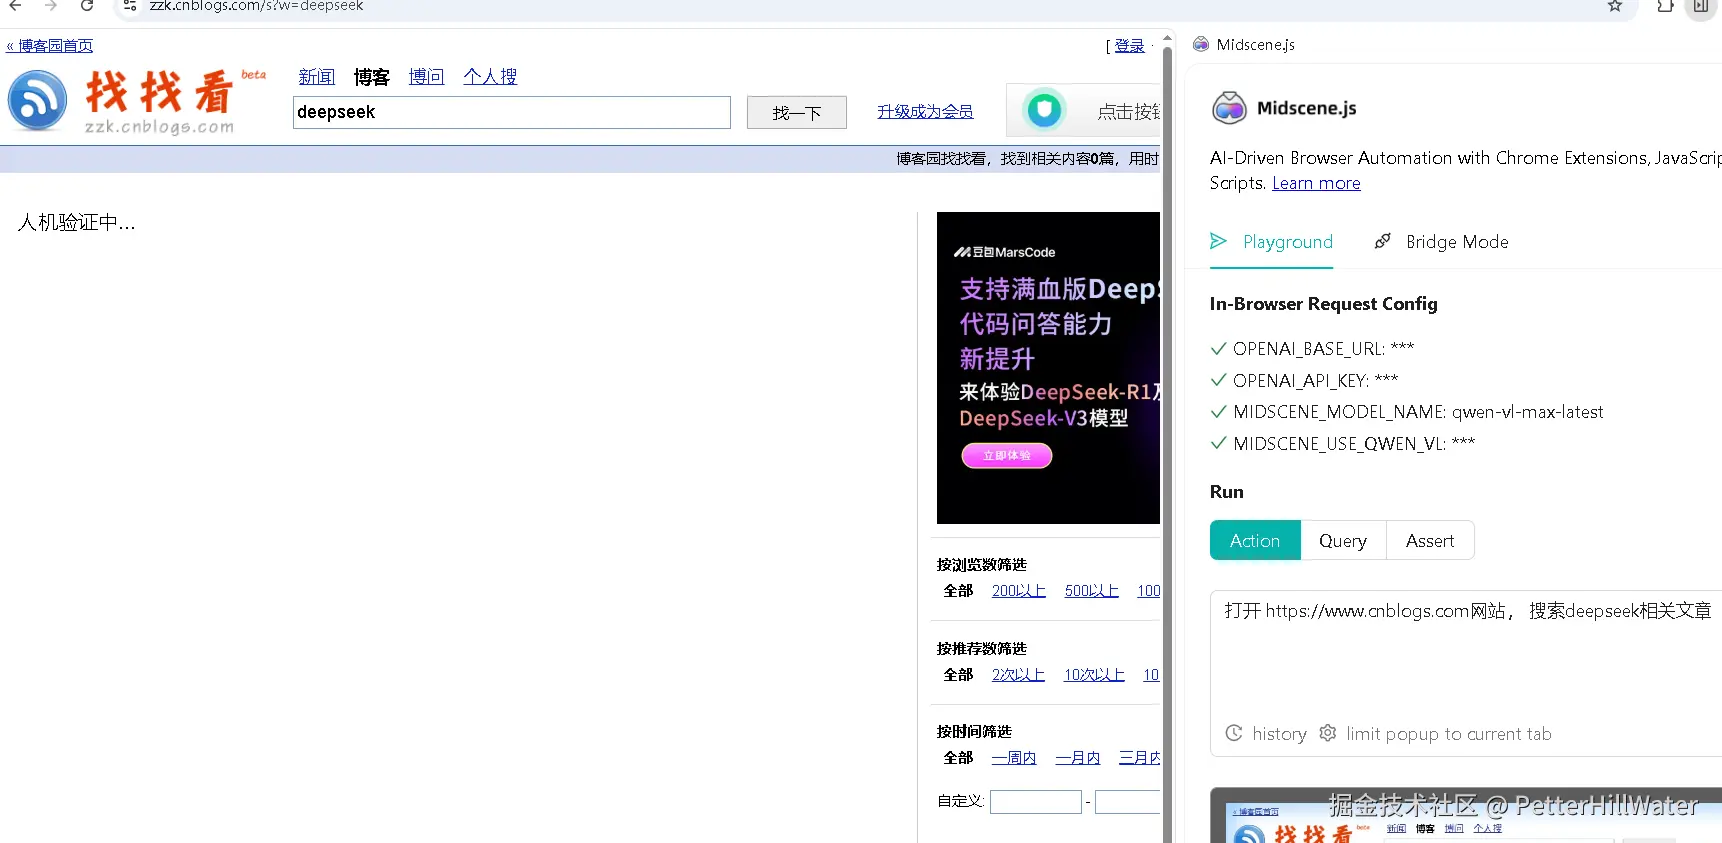Switch to the Bridge Mode tab
The width and height of the screenshot is (1722, 843).
1441,242
